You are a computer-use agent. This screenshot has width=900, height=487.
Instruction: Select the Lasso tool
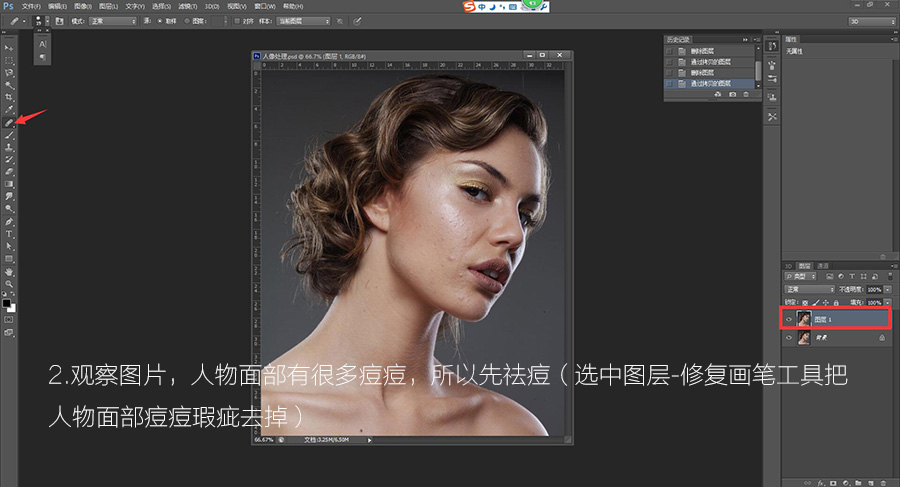pyautogui.click(x=9, y=73)
